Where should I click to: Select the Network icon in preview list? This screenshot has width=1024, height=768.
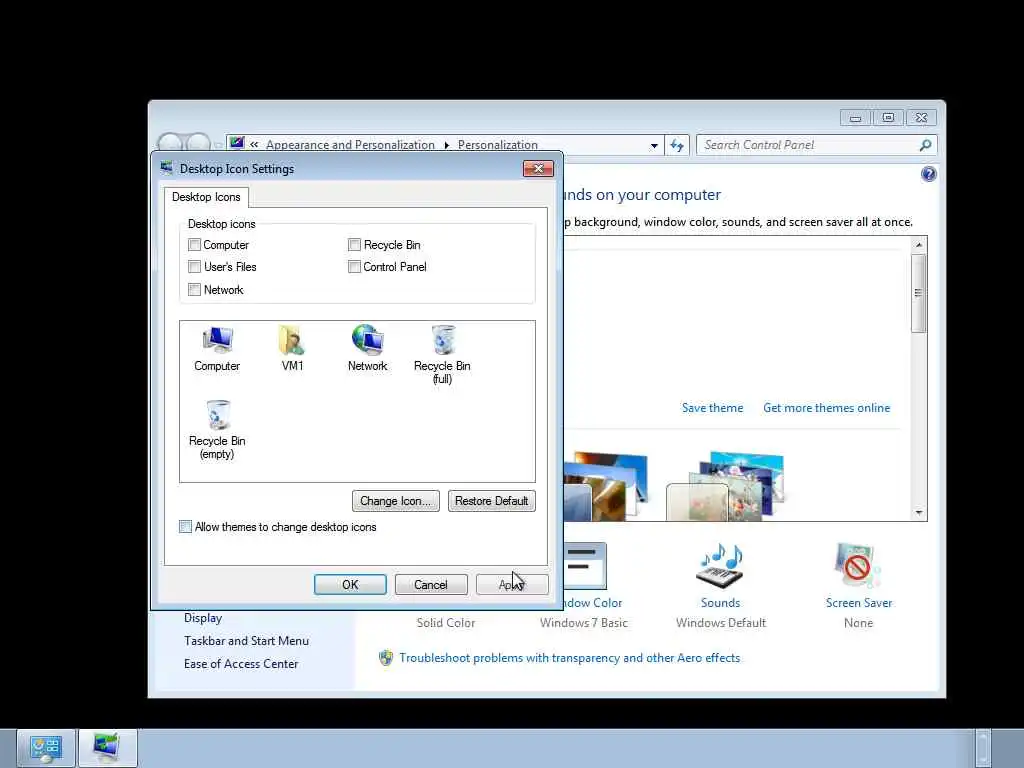tap(367, 349)
